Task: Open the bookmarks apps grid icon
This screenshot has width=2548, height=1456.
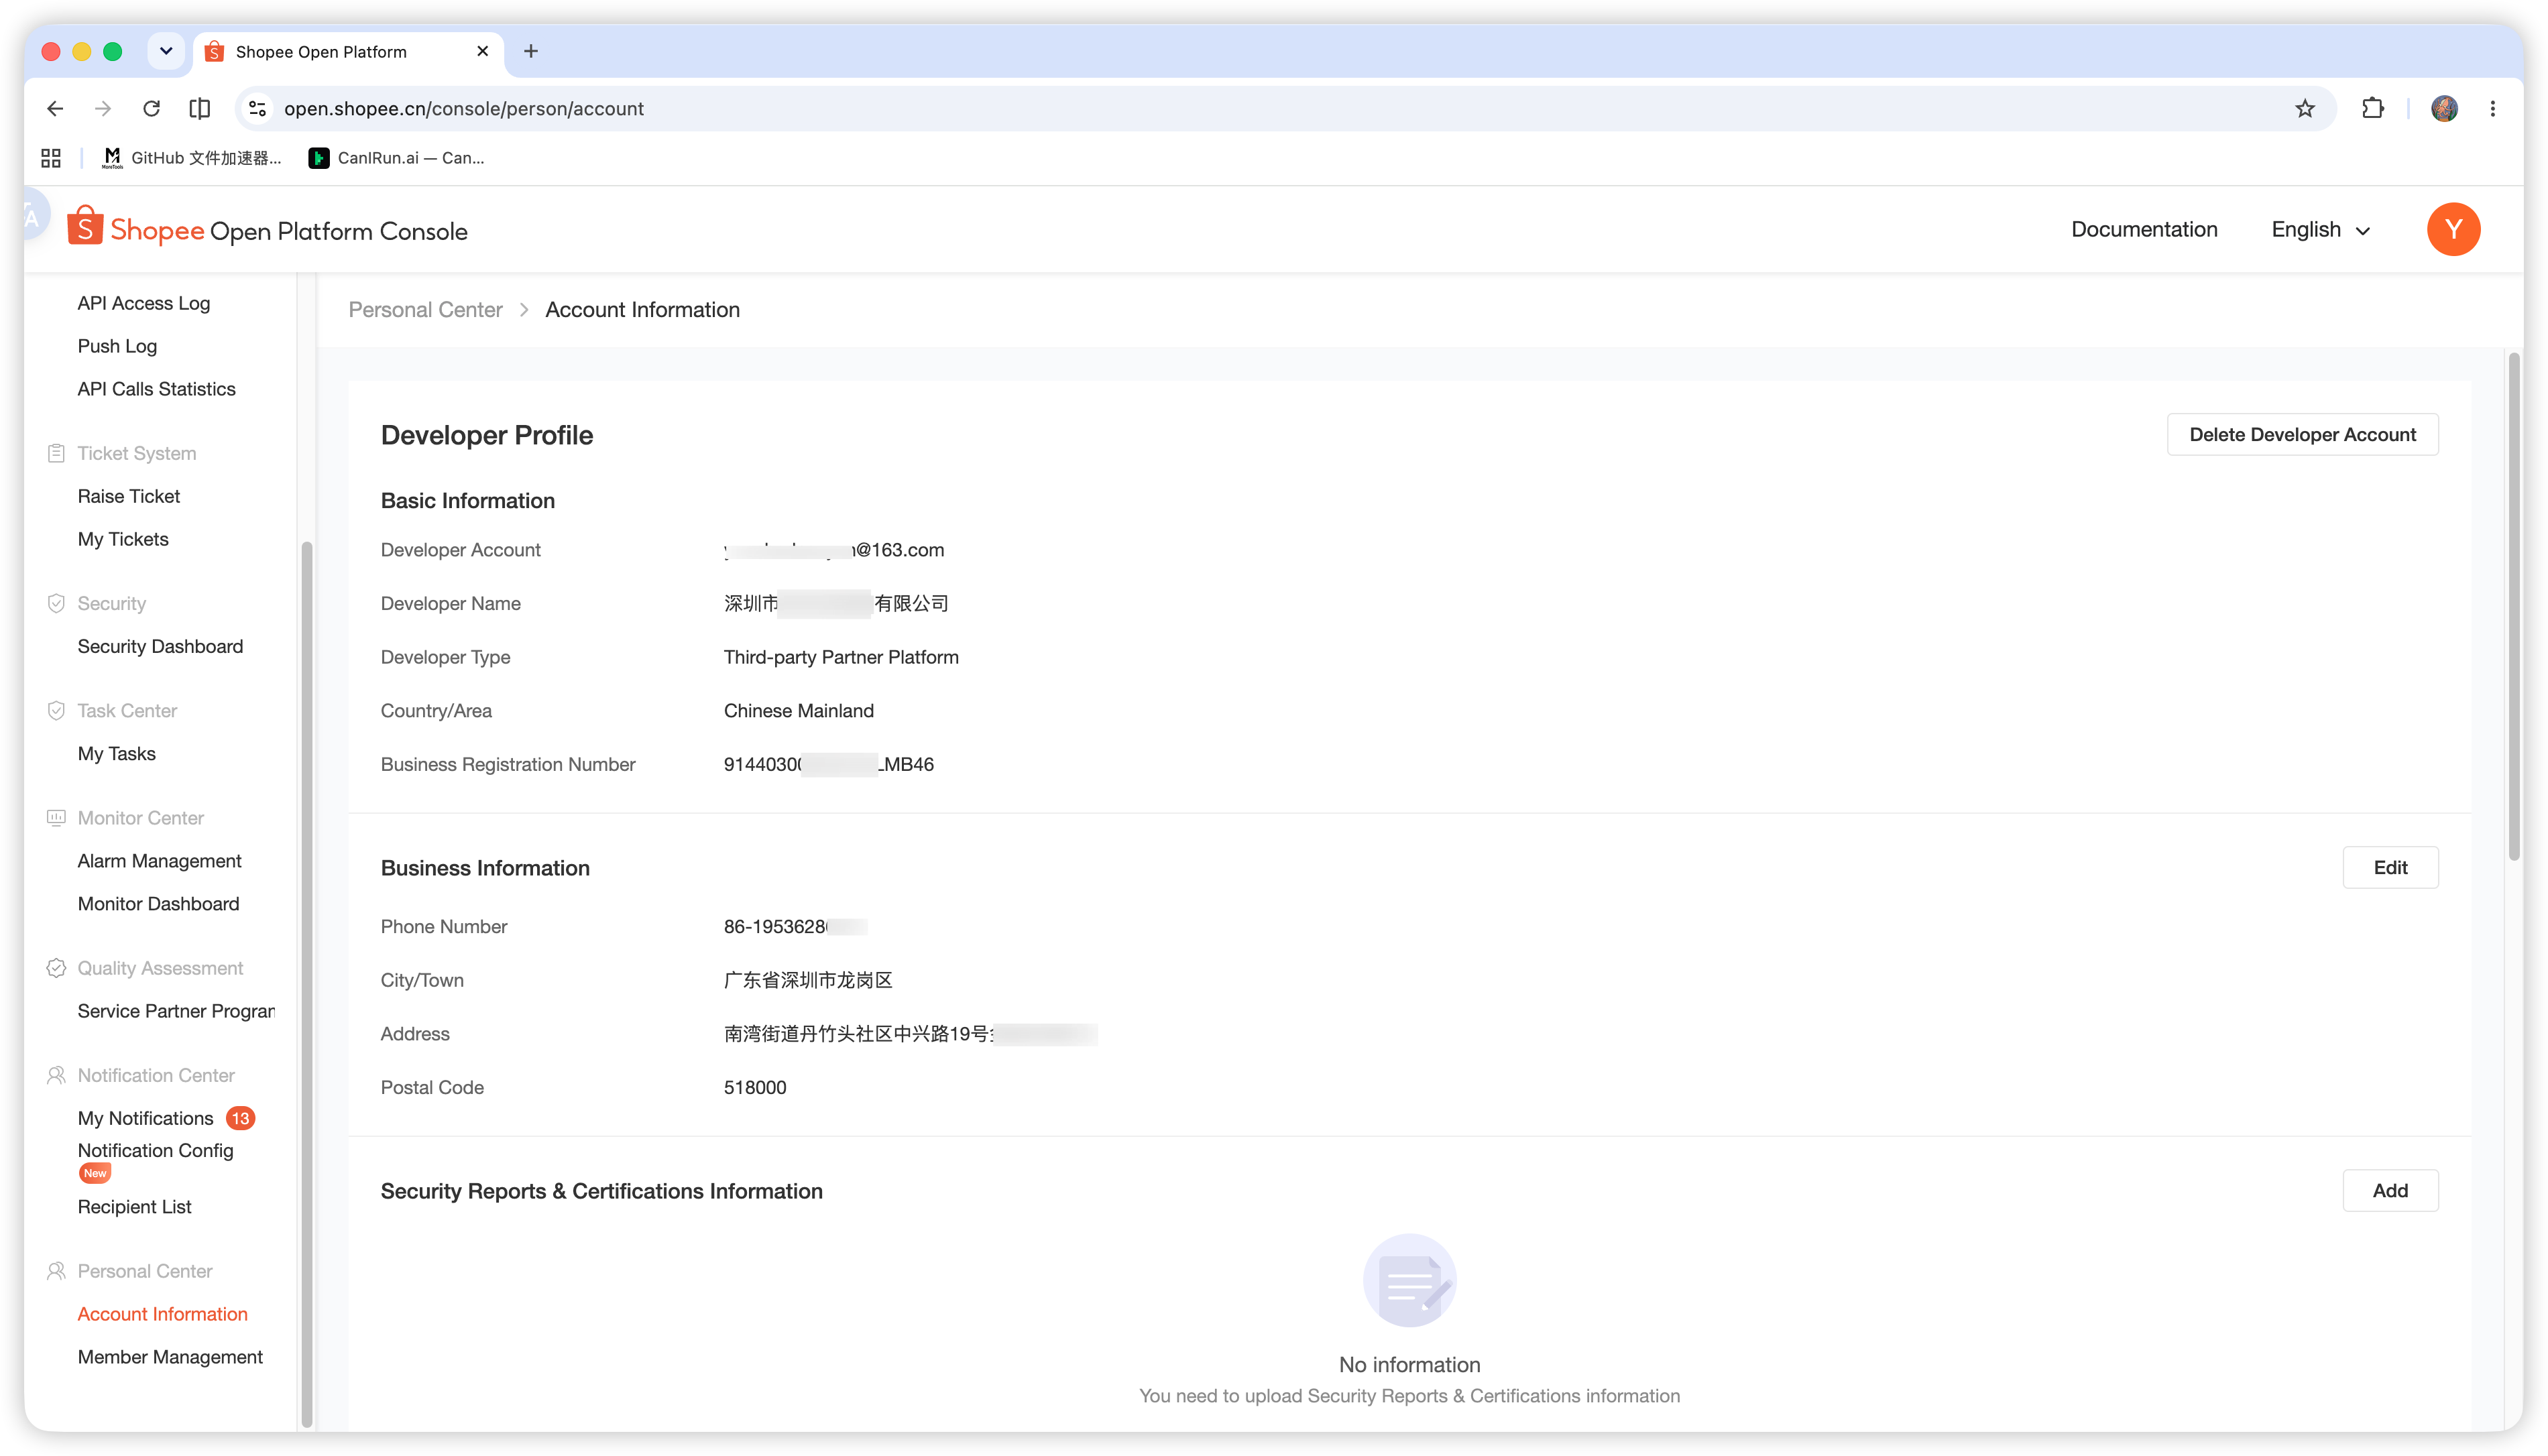Action: click(51, 158)
